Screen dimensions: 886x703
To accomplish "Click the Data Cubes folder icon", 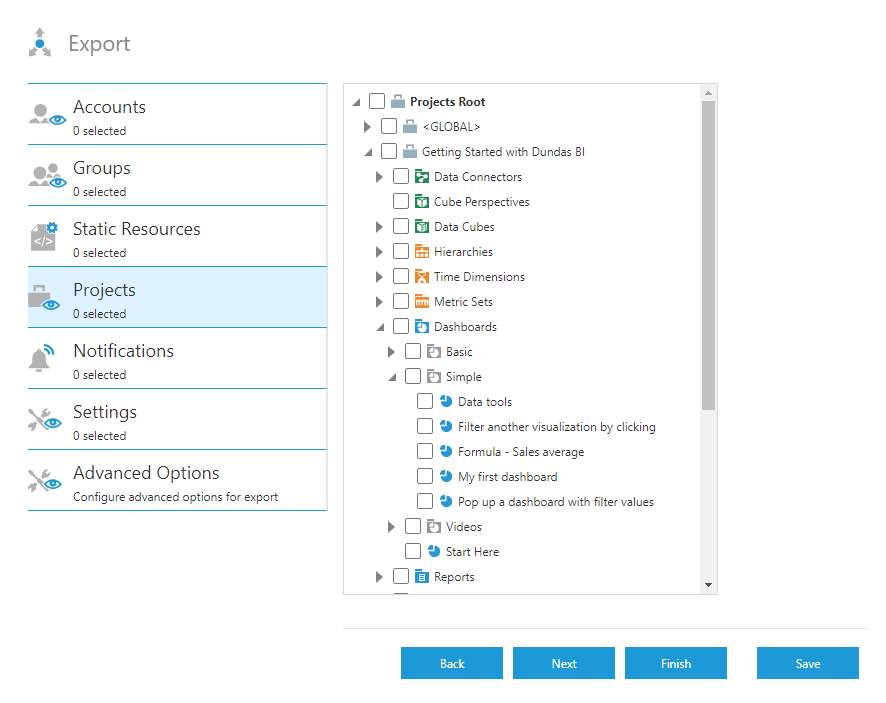I will pyautogui.click(x=422, y=227).
